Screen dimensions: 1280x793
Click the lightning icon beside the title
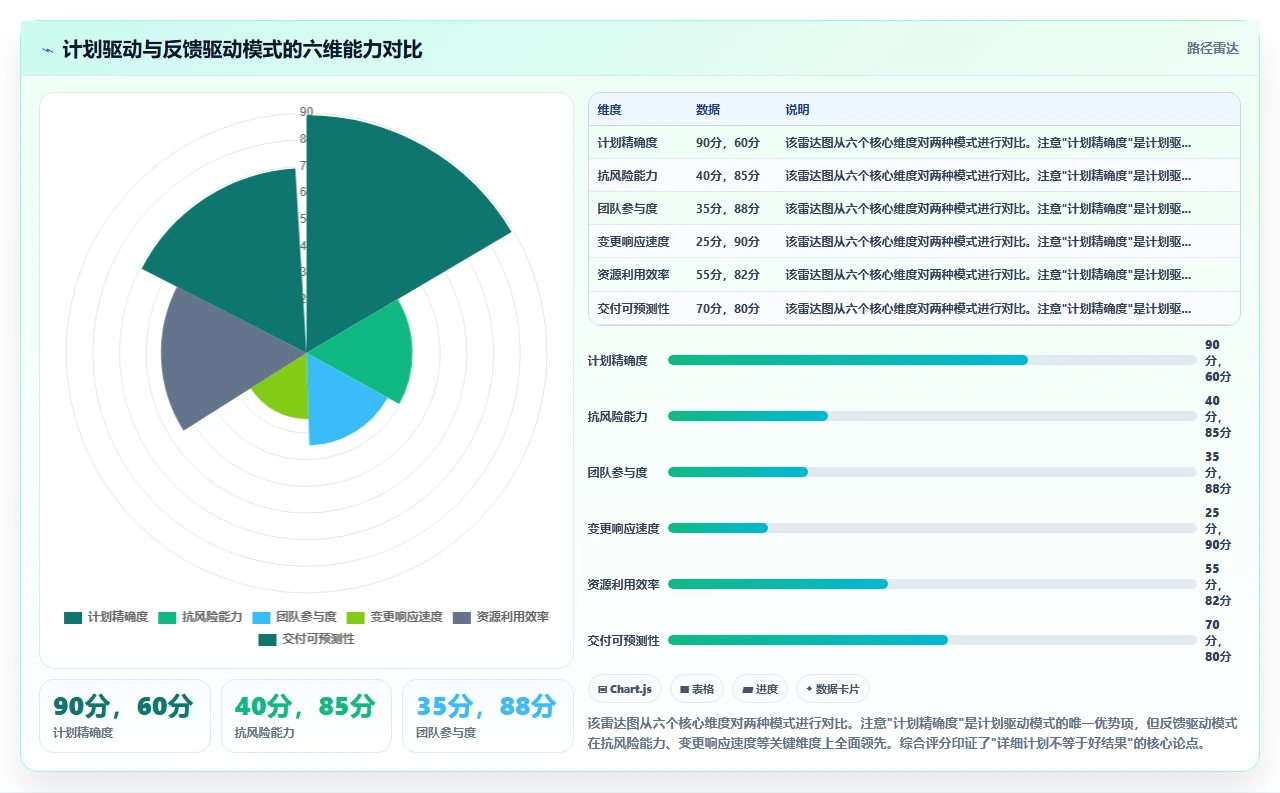point(48,50)
